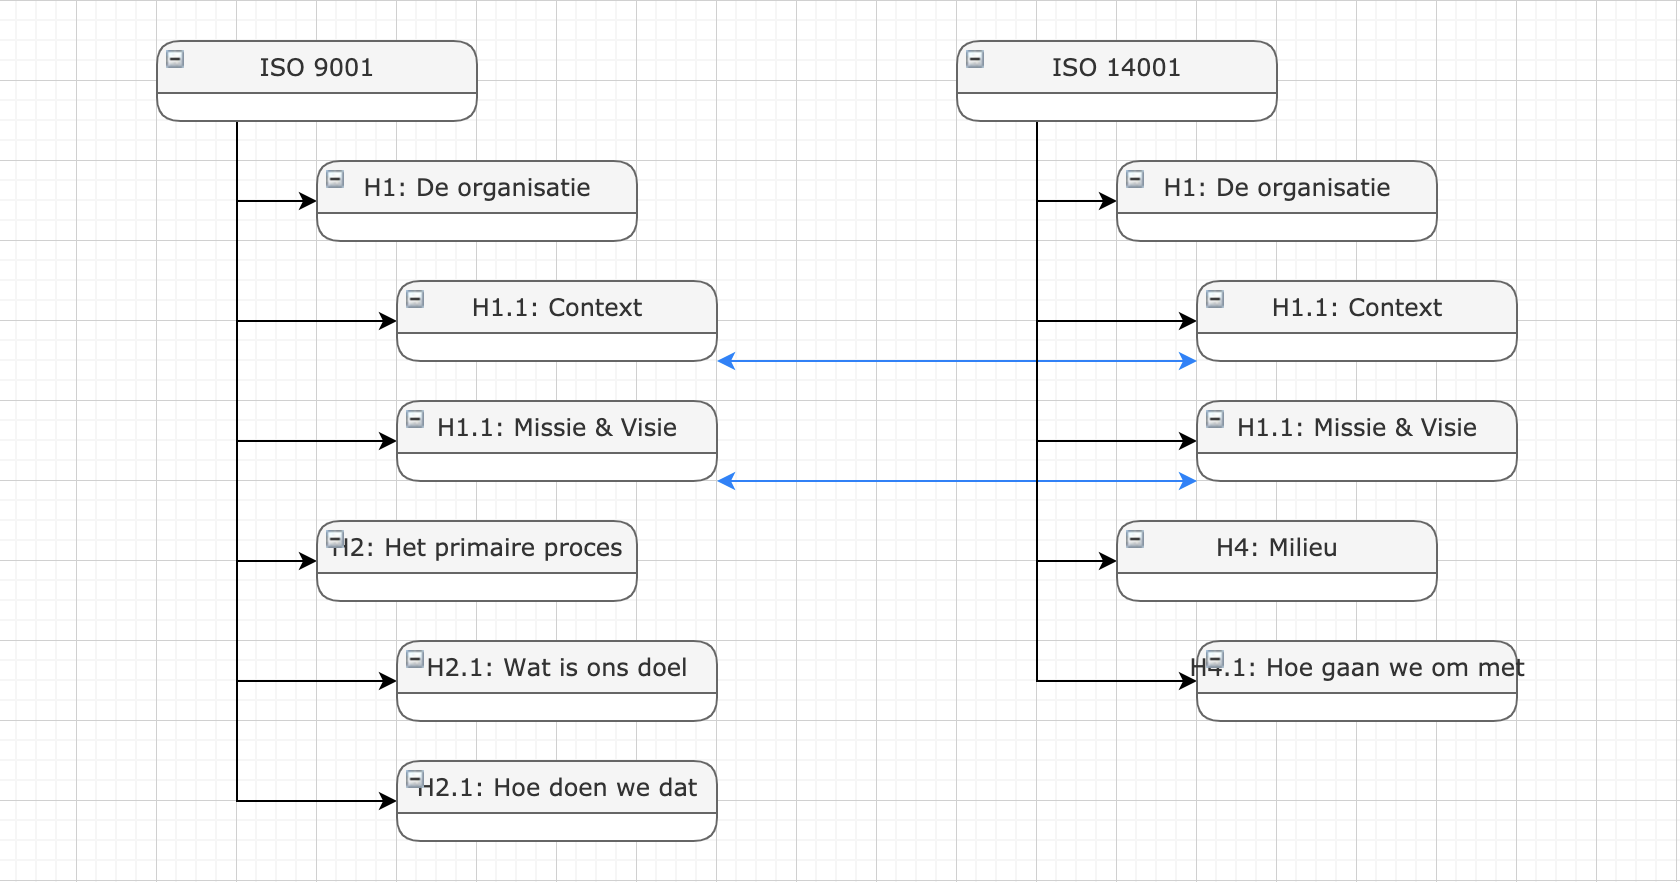Select the ISO 9001 title text
This screenshot has width=1680, height=882.
316,68
